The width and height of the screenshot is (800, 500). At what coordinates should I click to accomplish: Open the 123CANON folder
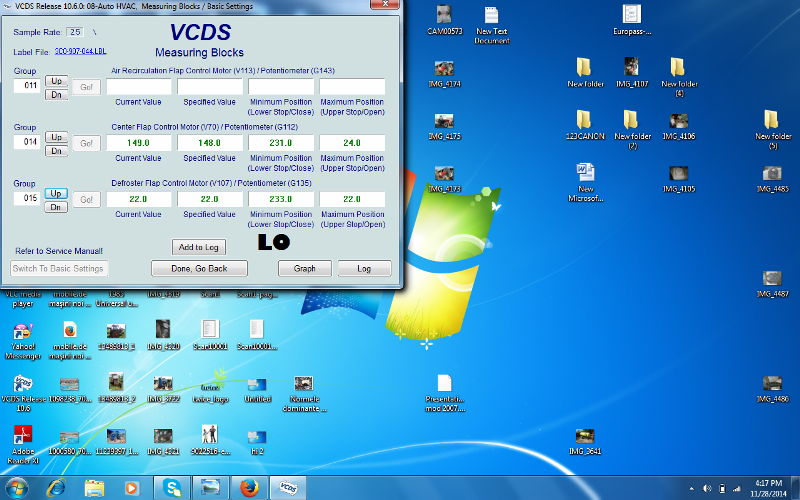(585, 125)
